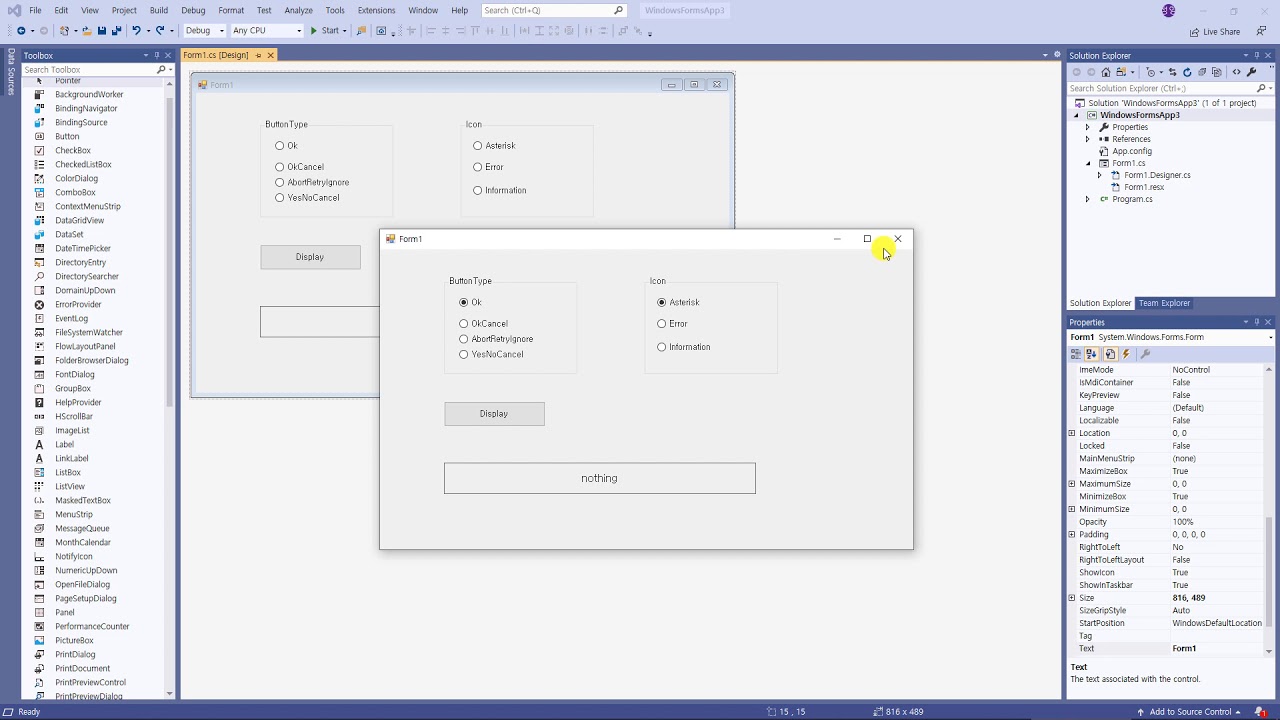This screenshot has width=1280, height=720.
Task: Choose the Error radio button in running Form1
Action: (661, 324)
